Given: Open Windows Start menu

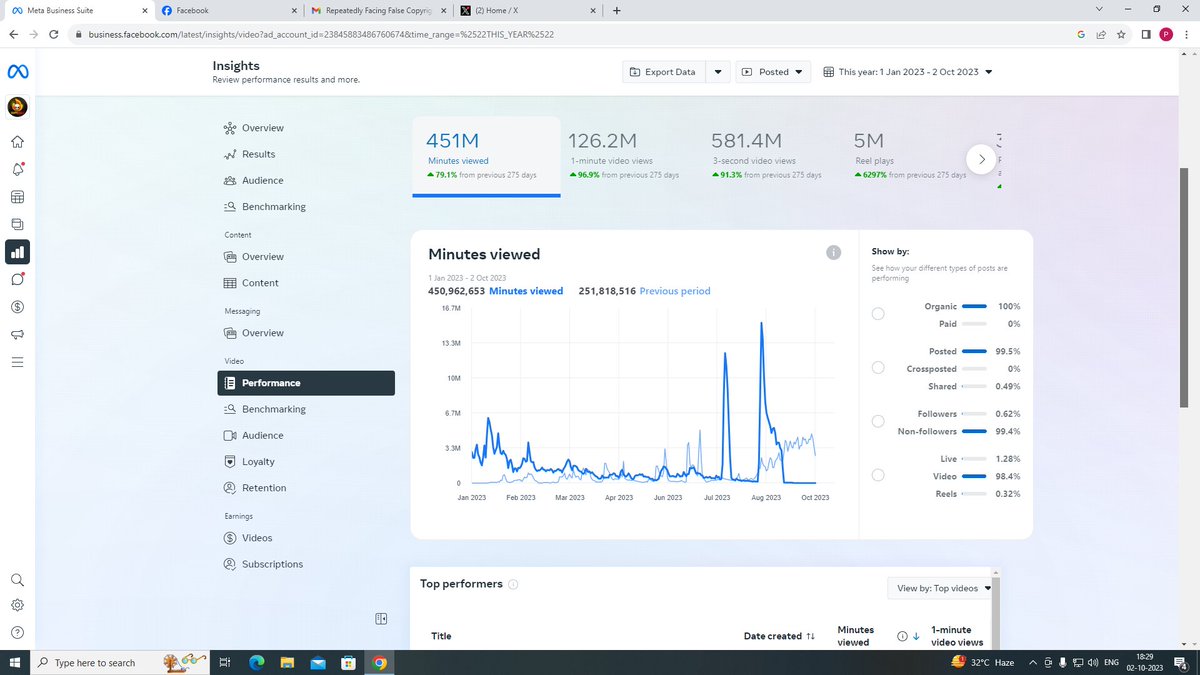Looking at the screenshot, I should [x=14, y=662].
